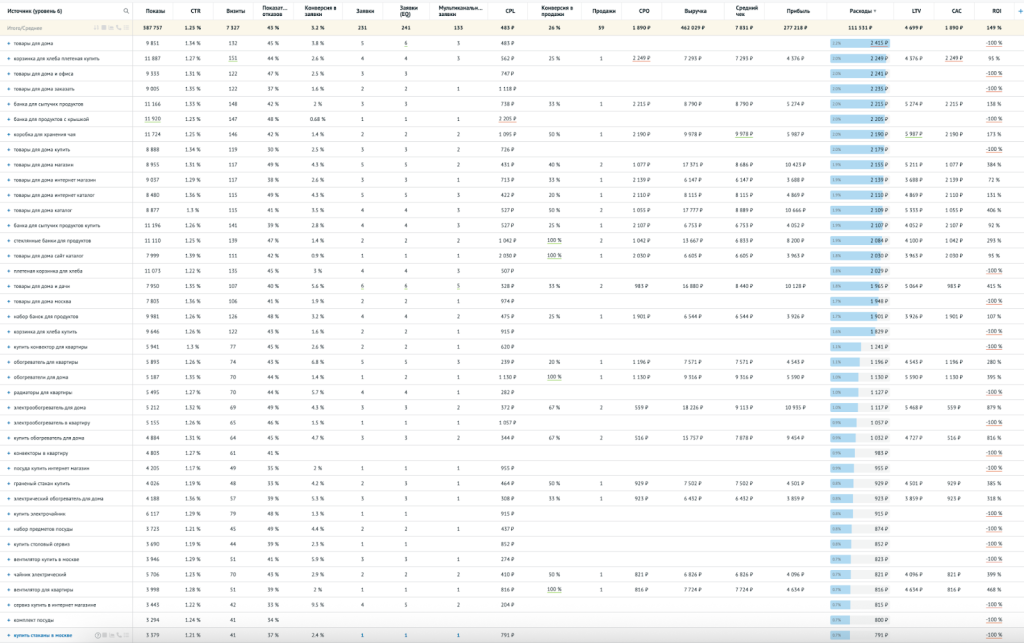Screen dimensions: 1024x643
Task: Click the help icon in the 'купить стаканы в москве' row
Action: coord(98,635)
